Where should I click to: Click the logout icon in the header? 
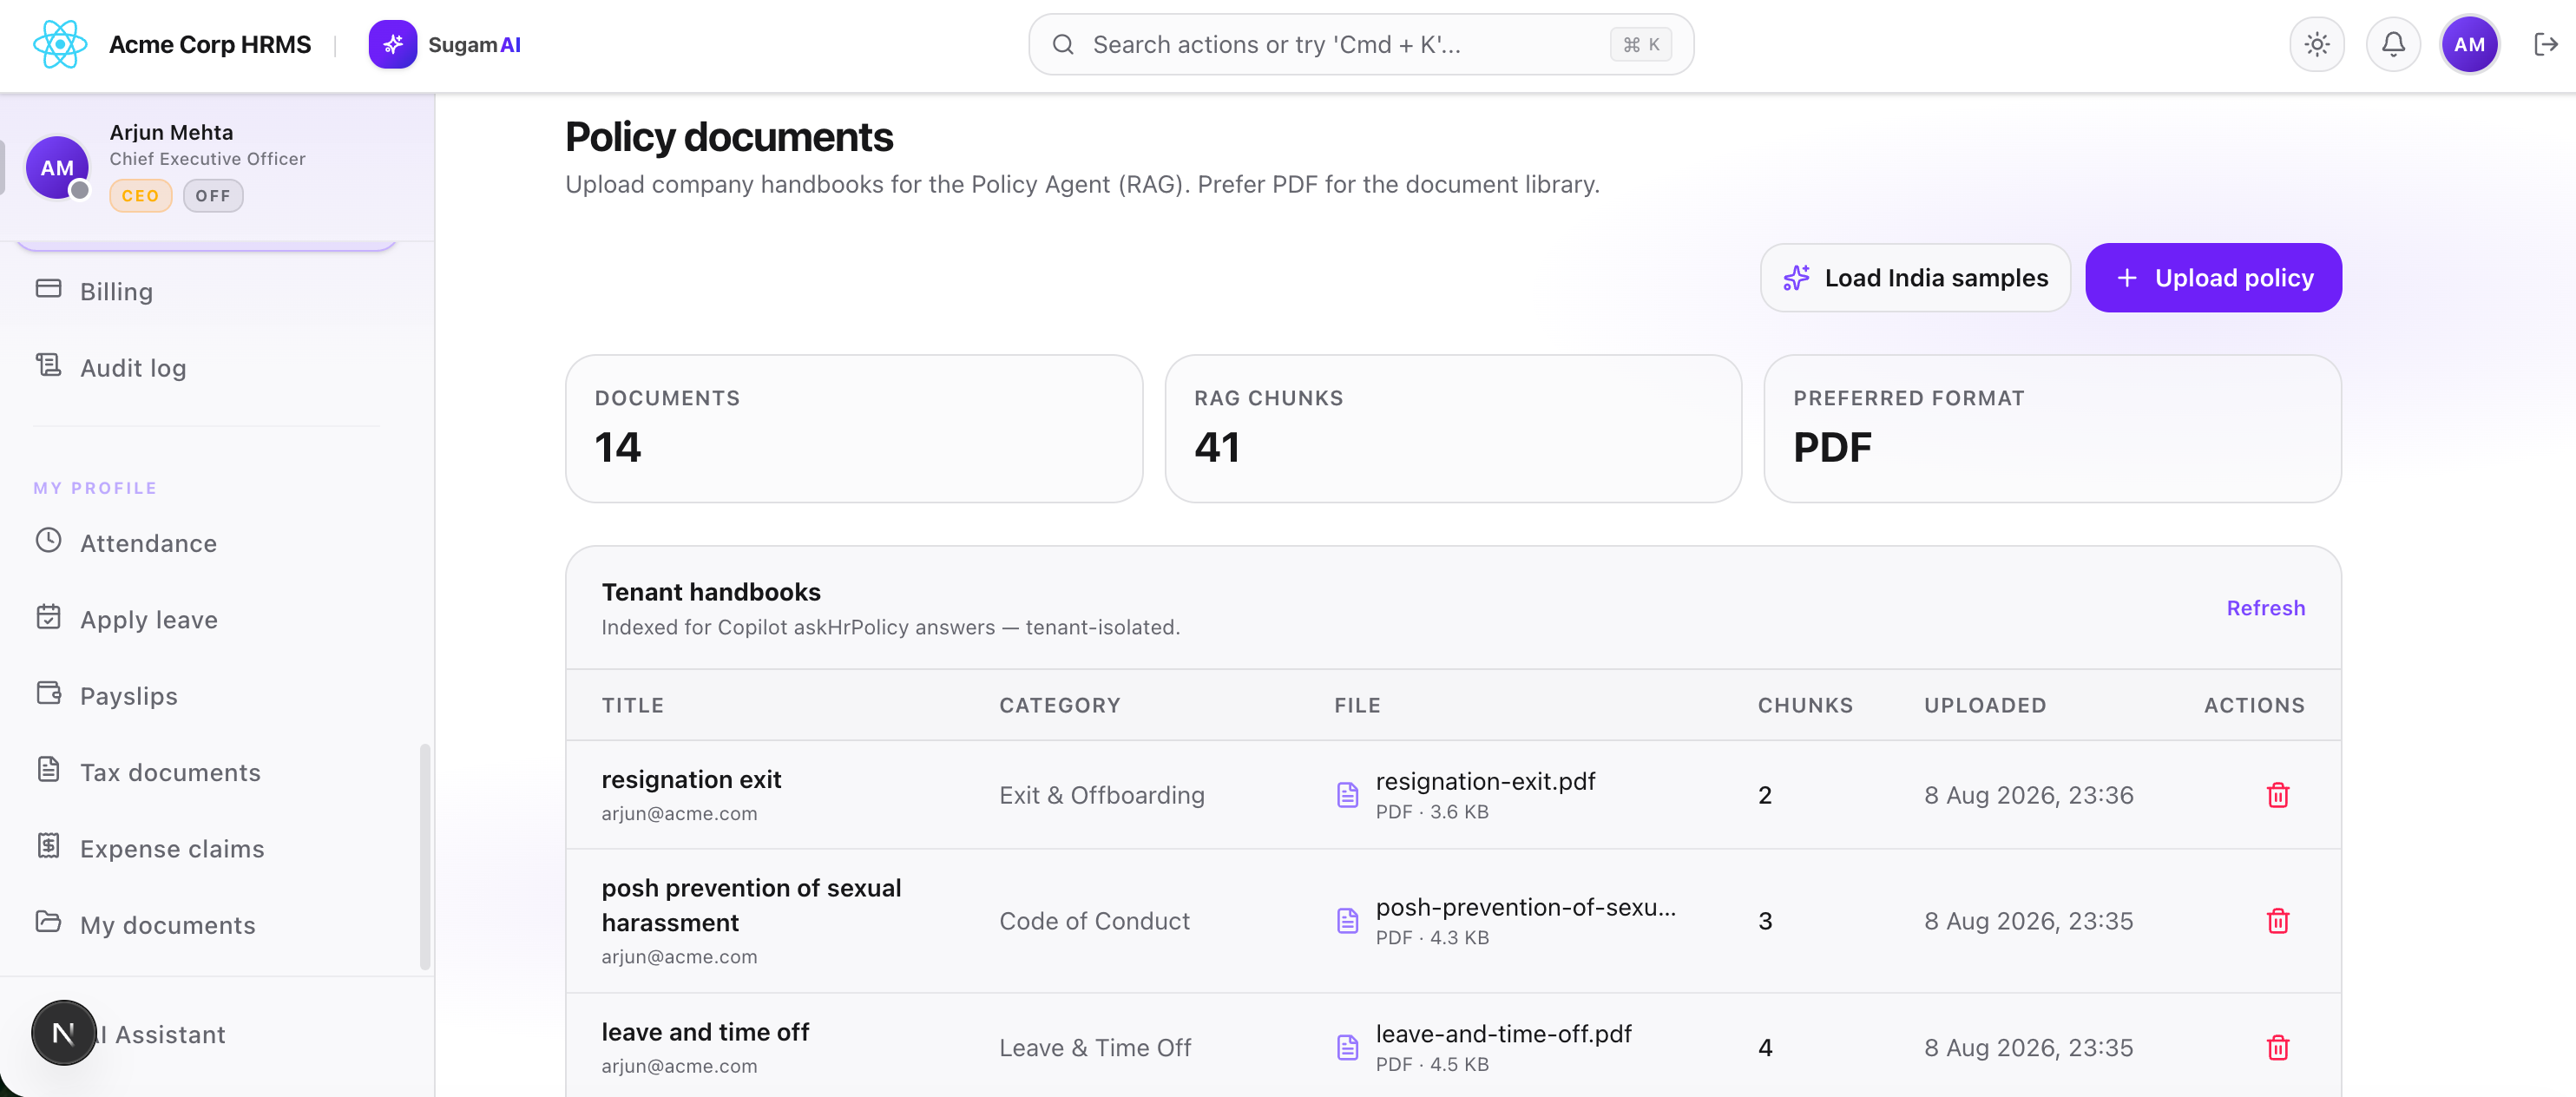click(x=2545, y=44)
